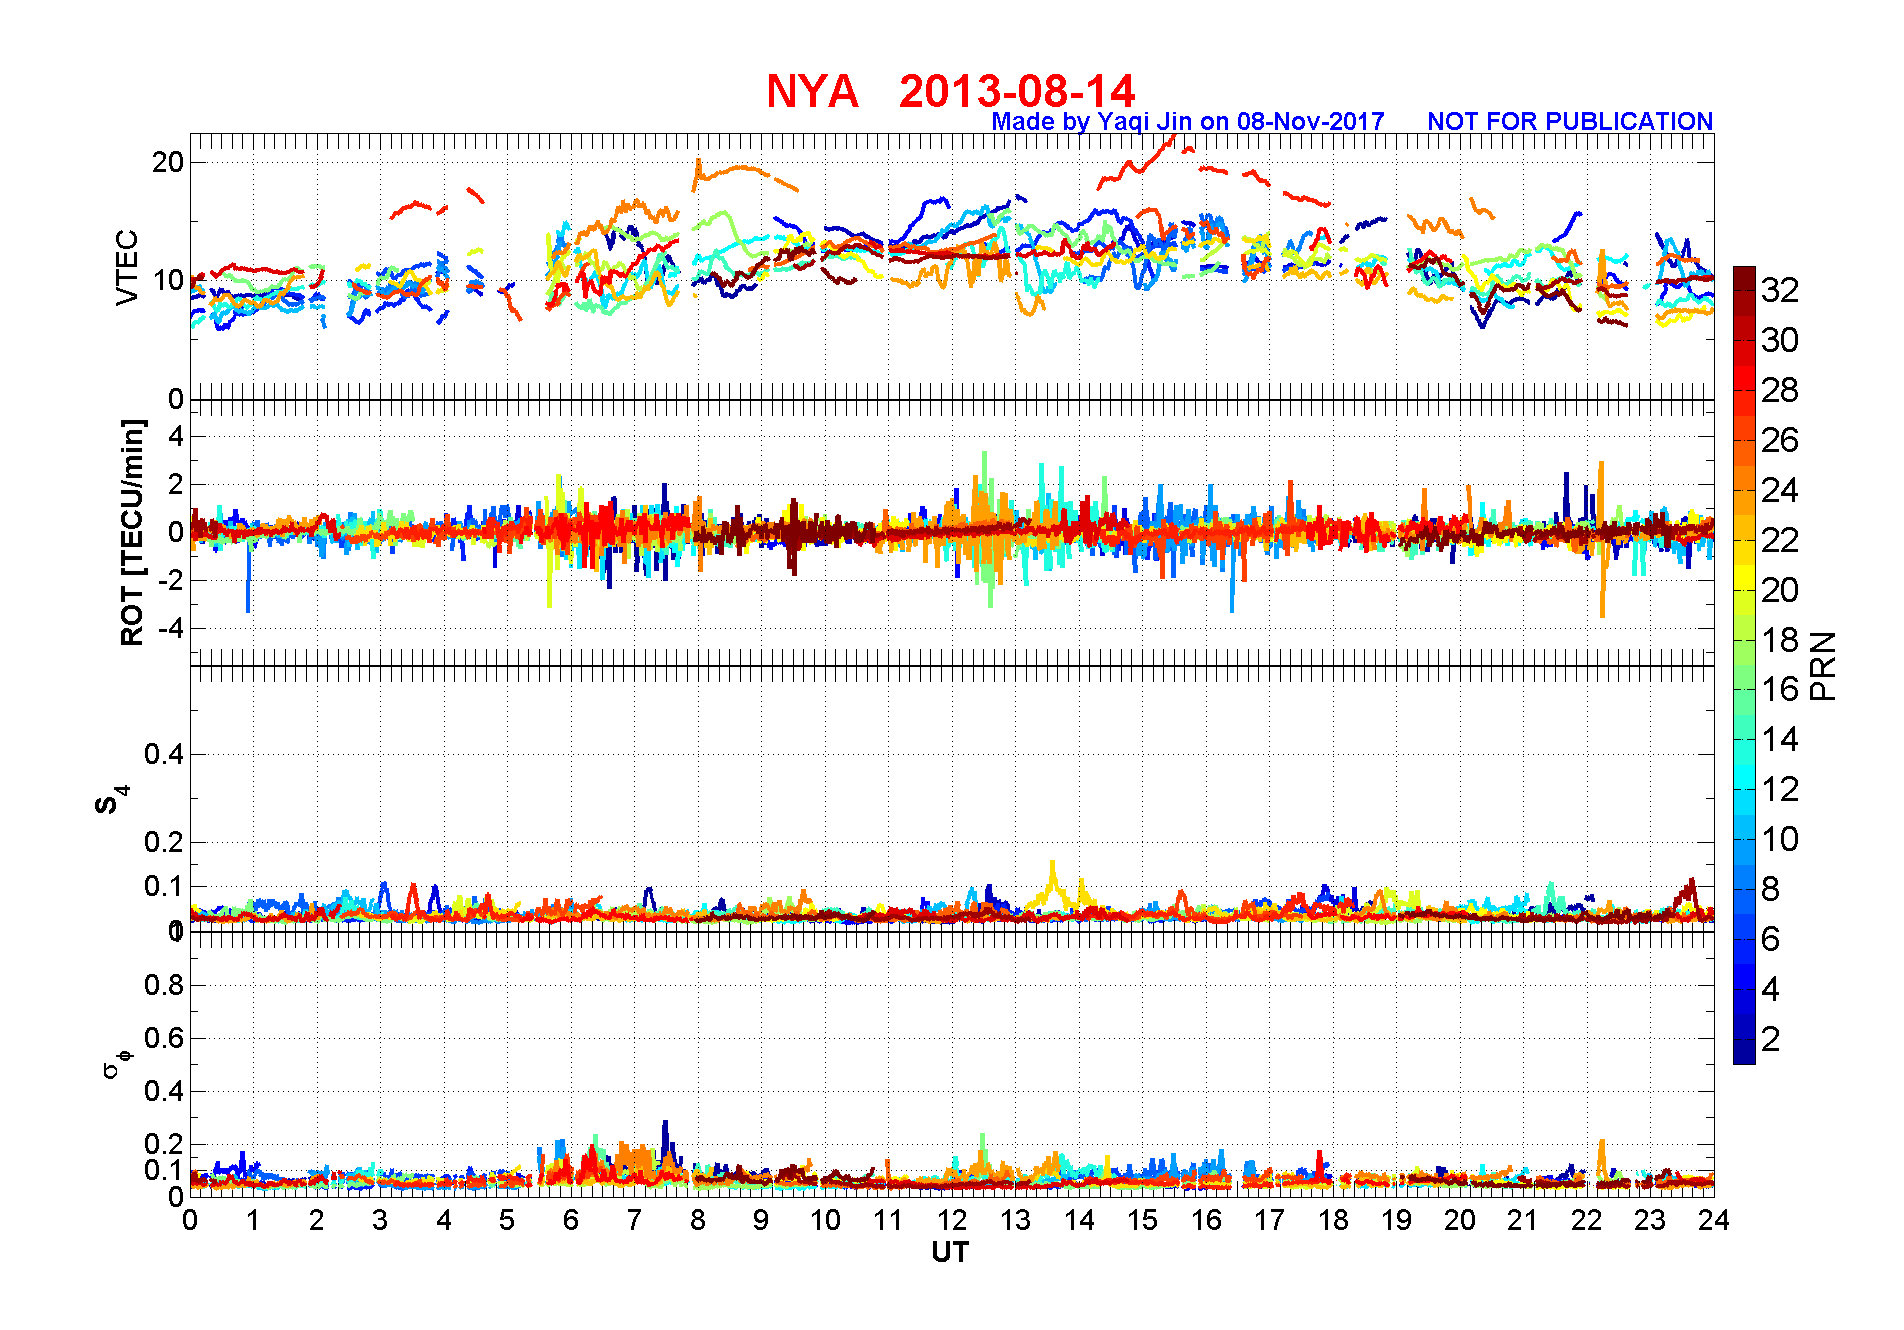Click the UT x-axis label

click(950, 1252)
